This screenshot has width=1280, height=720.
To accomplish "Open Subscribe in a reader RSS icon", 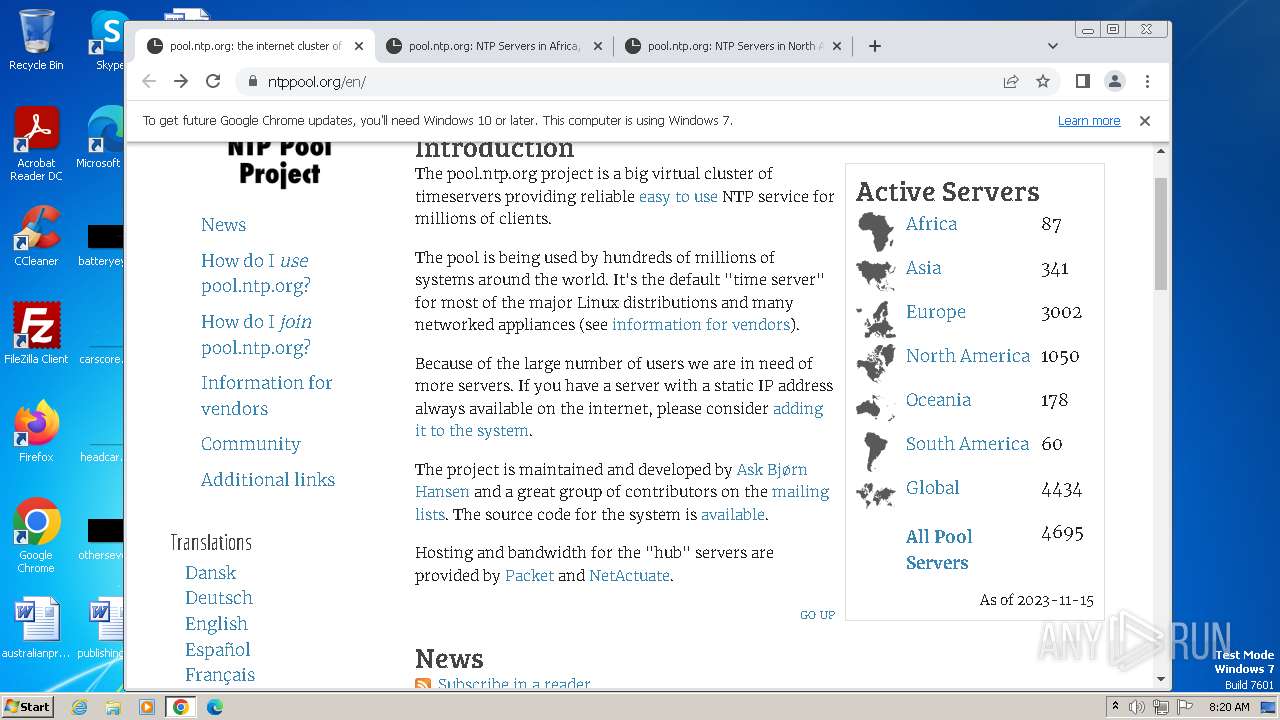I will [x=423, y=684].
